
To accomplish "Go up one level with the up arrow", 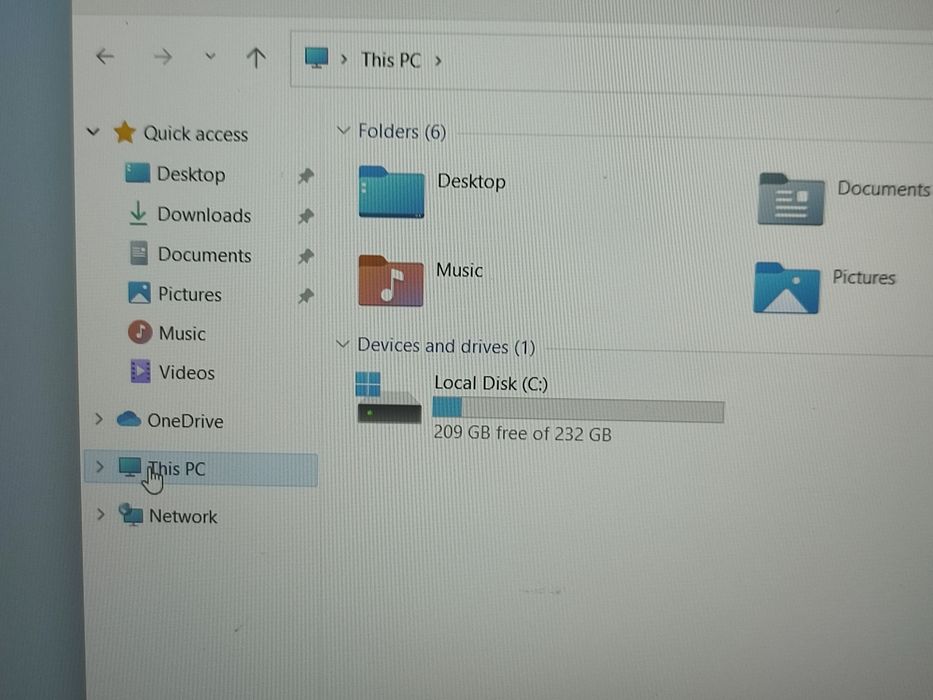I will [x=256, y=58].
